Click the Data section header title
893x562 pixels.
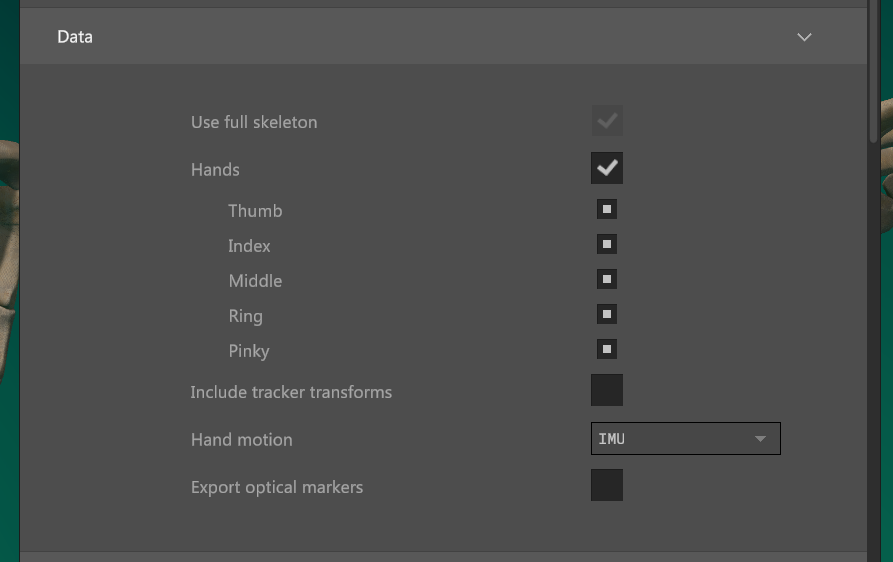pos(75,37)
